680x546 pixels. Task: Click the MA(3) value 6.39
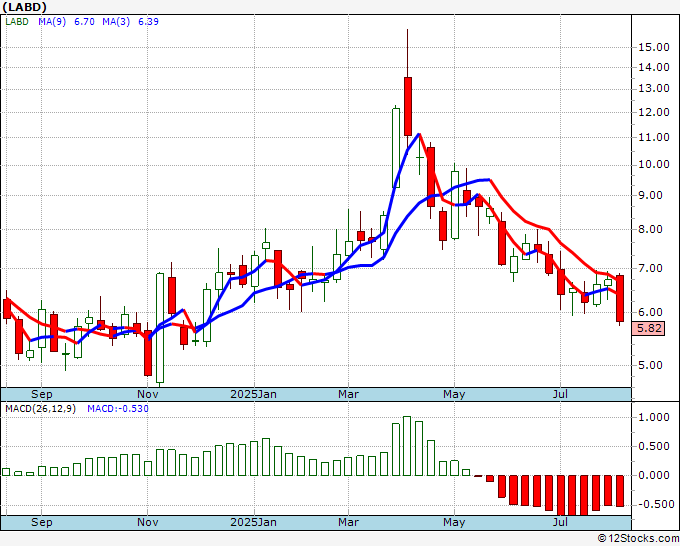click(148, 22)
